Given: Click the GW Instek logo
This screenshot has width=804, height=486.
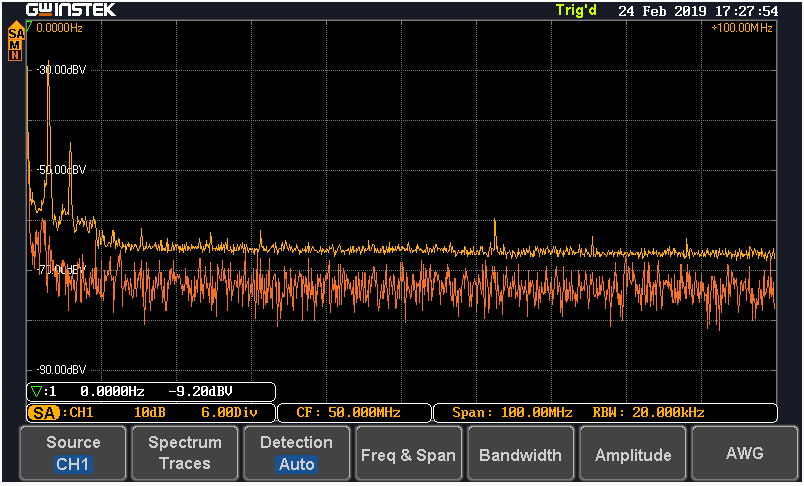Looking at the screenshot, I should click(70, 10).
